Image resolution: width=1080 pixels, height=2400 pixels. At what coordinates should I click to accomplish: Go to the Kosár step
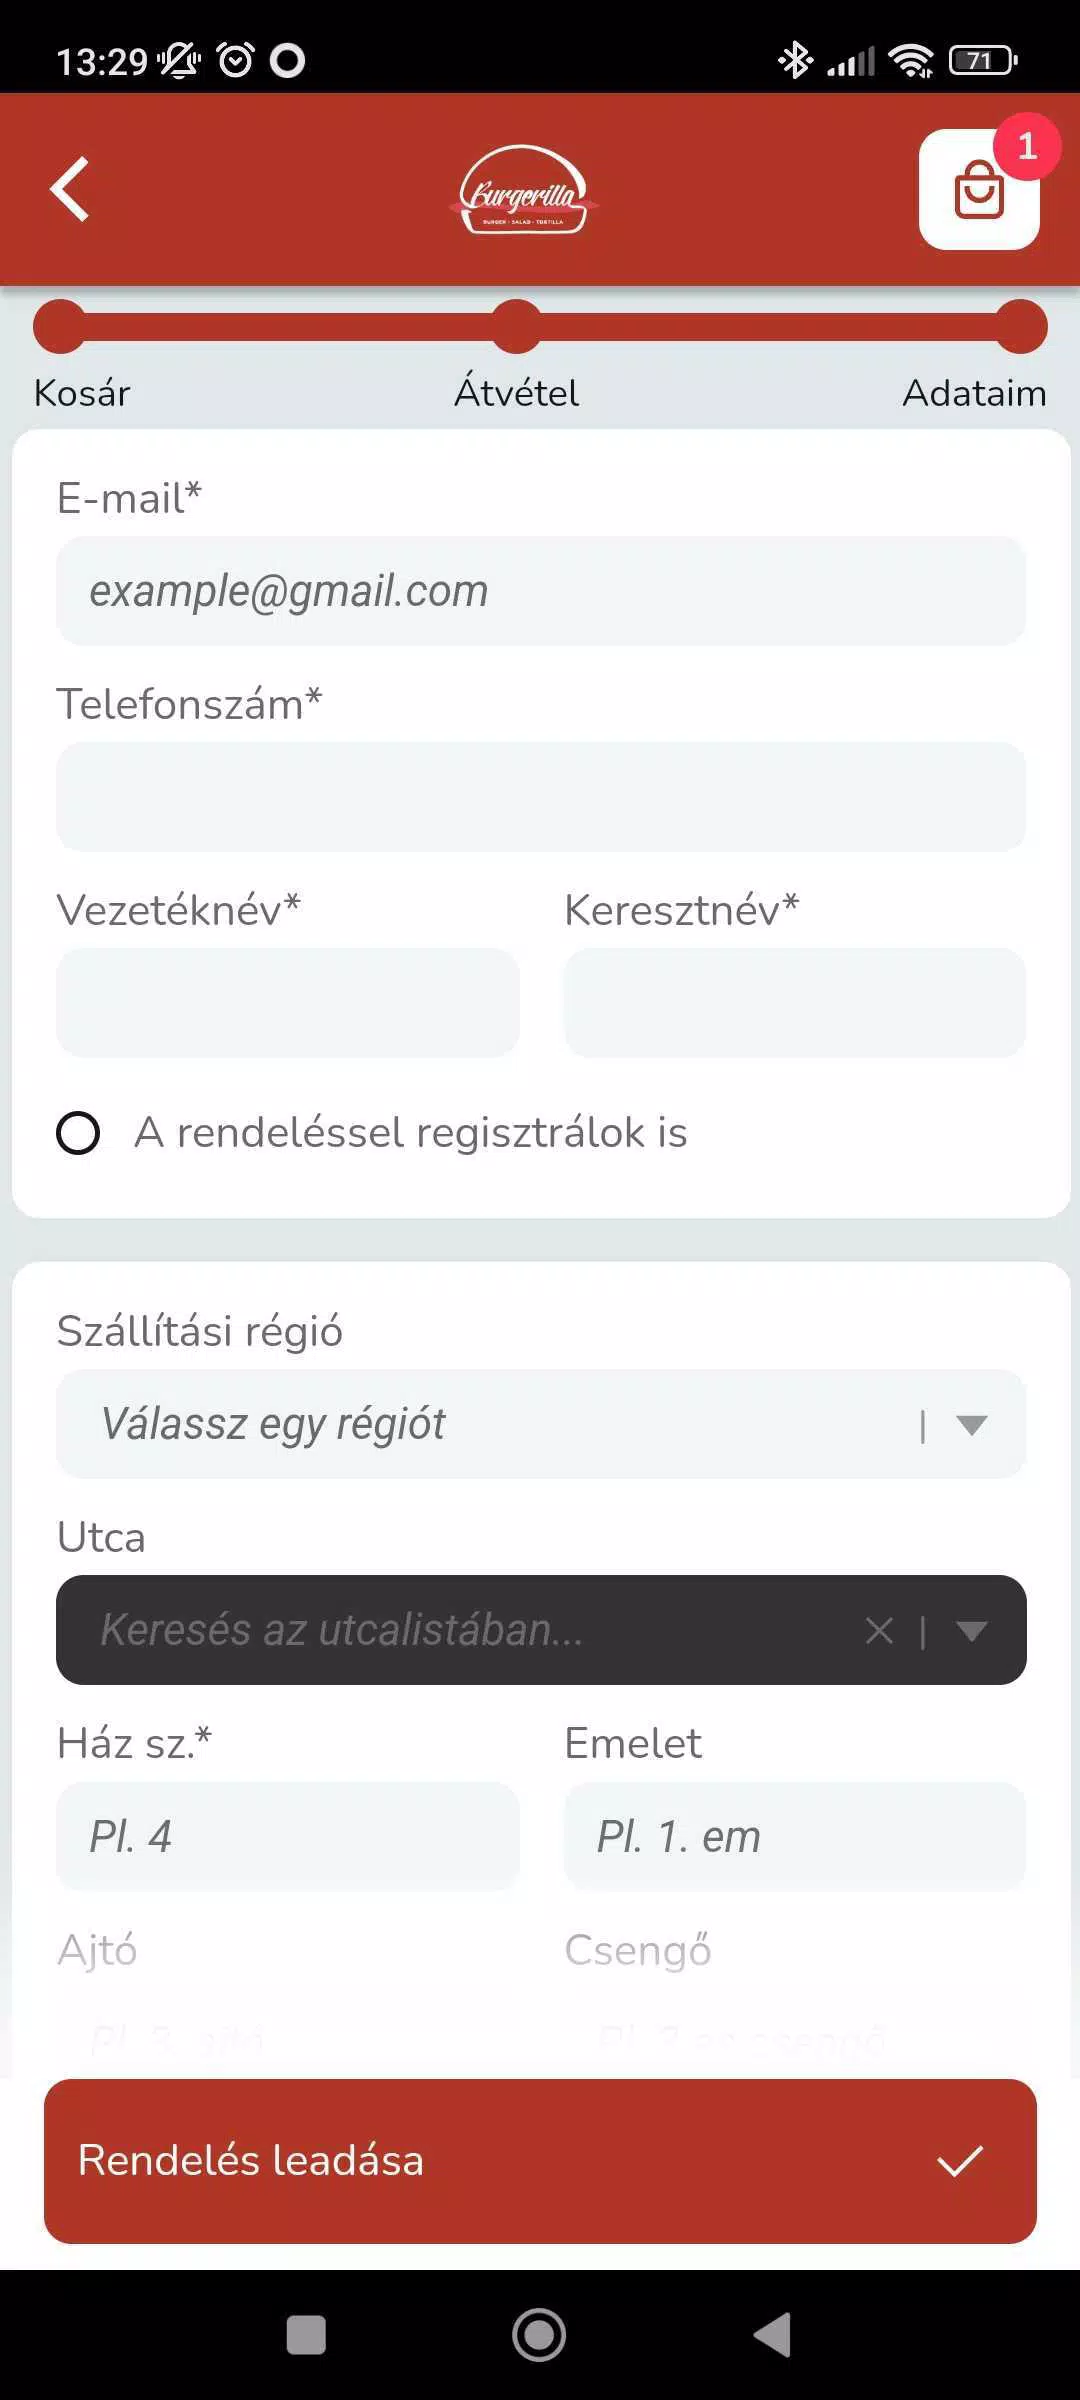click(x=82, y=393)
